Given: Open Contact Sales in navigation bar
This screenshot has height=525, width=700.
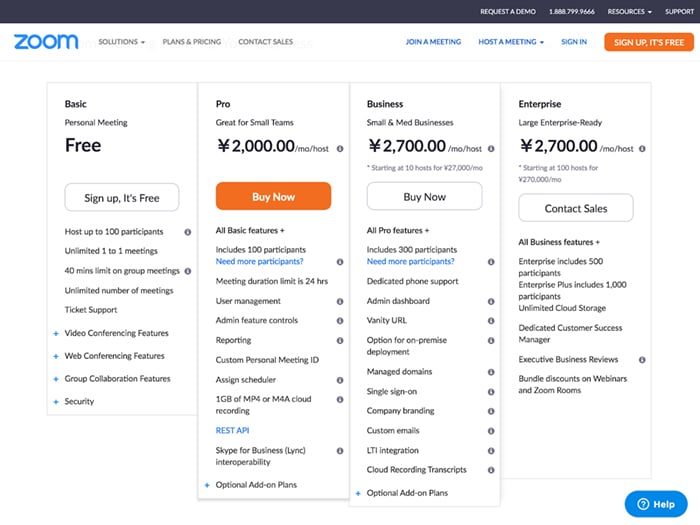Looking at the screenshot, I should pos(266,42).
